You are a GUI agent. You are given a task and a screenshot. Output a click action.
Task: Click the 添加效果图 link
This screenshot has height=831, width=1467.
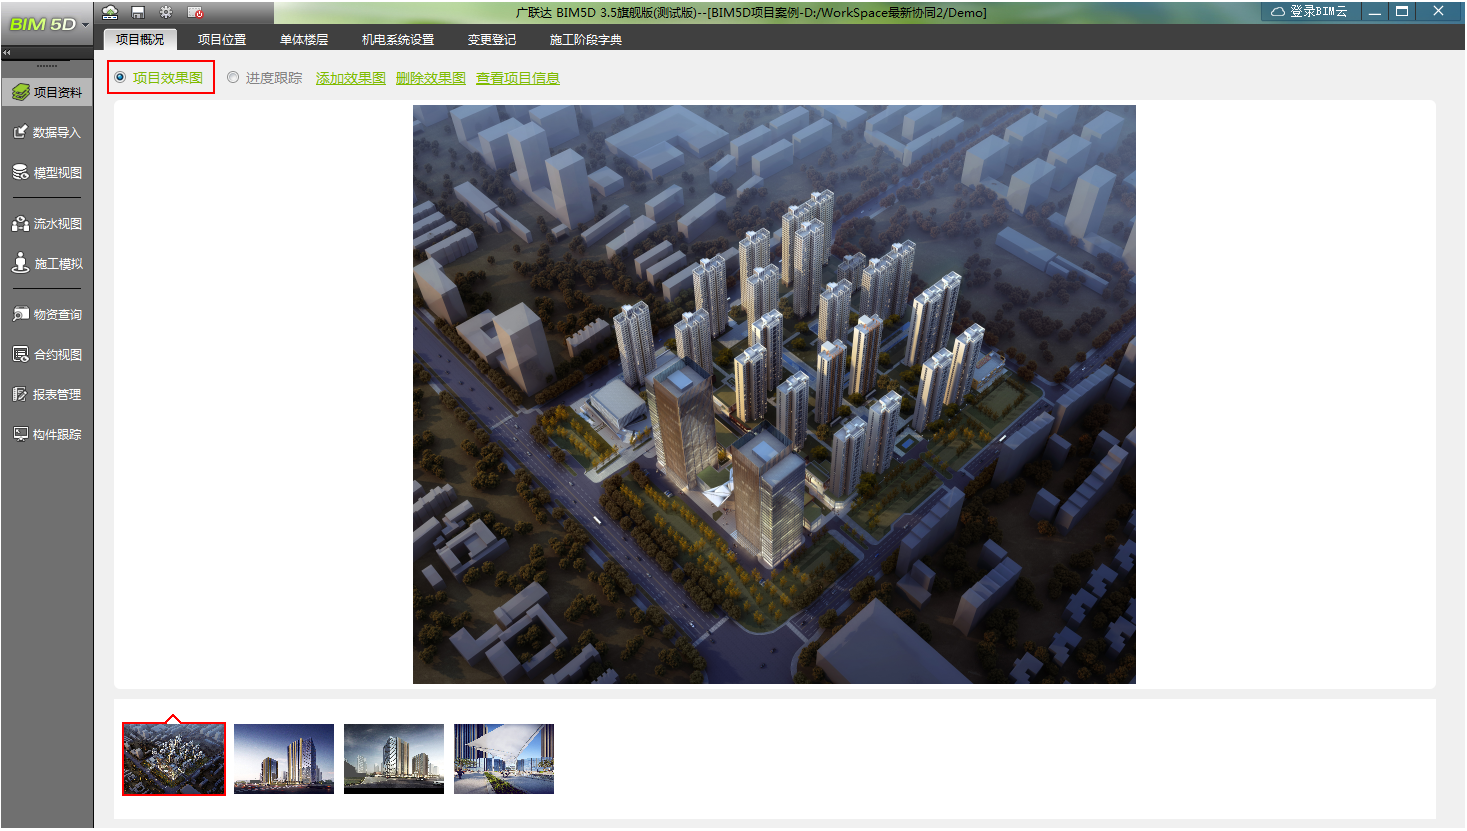pyautogui.click(x=351, y=78)
